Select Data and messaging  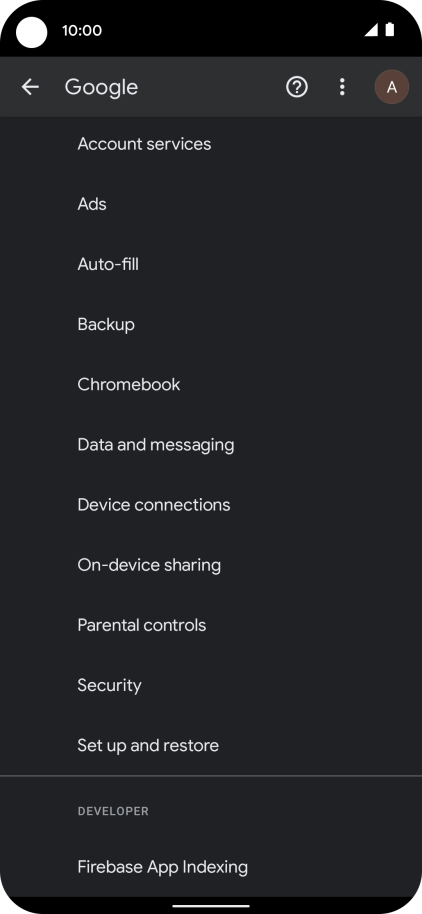(x=211, y=445)
